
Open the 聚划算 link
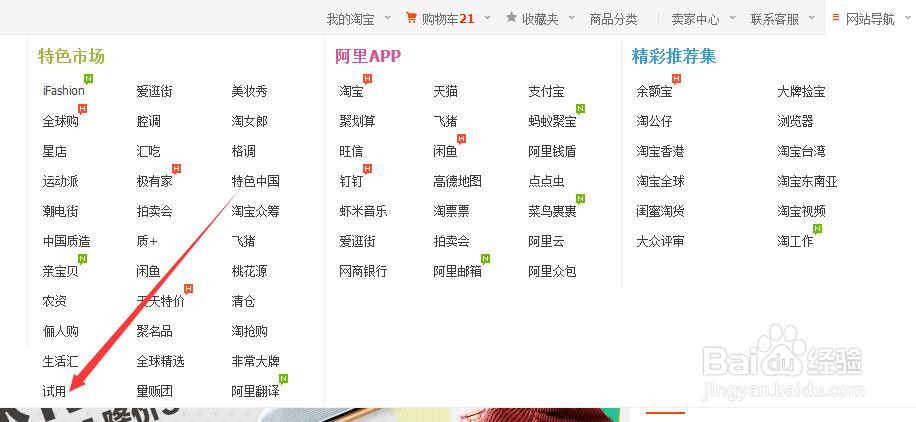(358, 122)
